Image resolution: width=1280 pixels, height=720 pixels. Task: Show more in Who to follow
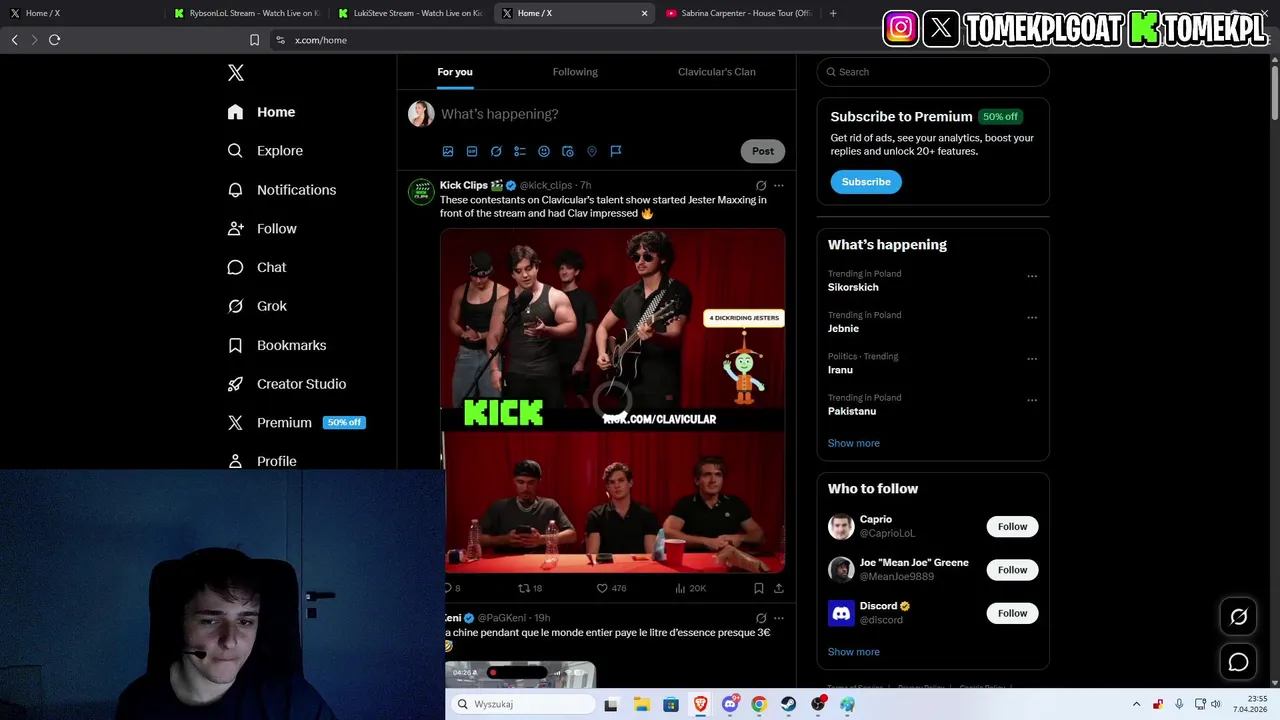(x=854, y=652)
